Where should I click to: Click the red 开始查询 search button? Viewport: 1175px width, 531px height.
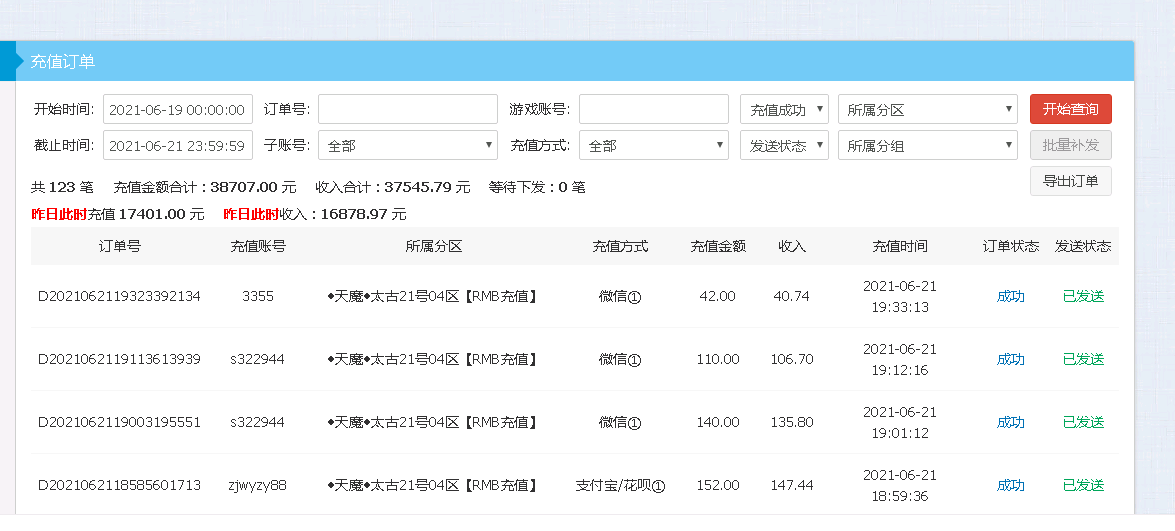(x=1070, y=109)
